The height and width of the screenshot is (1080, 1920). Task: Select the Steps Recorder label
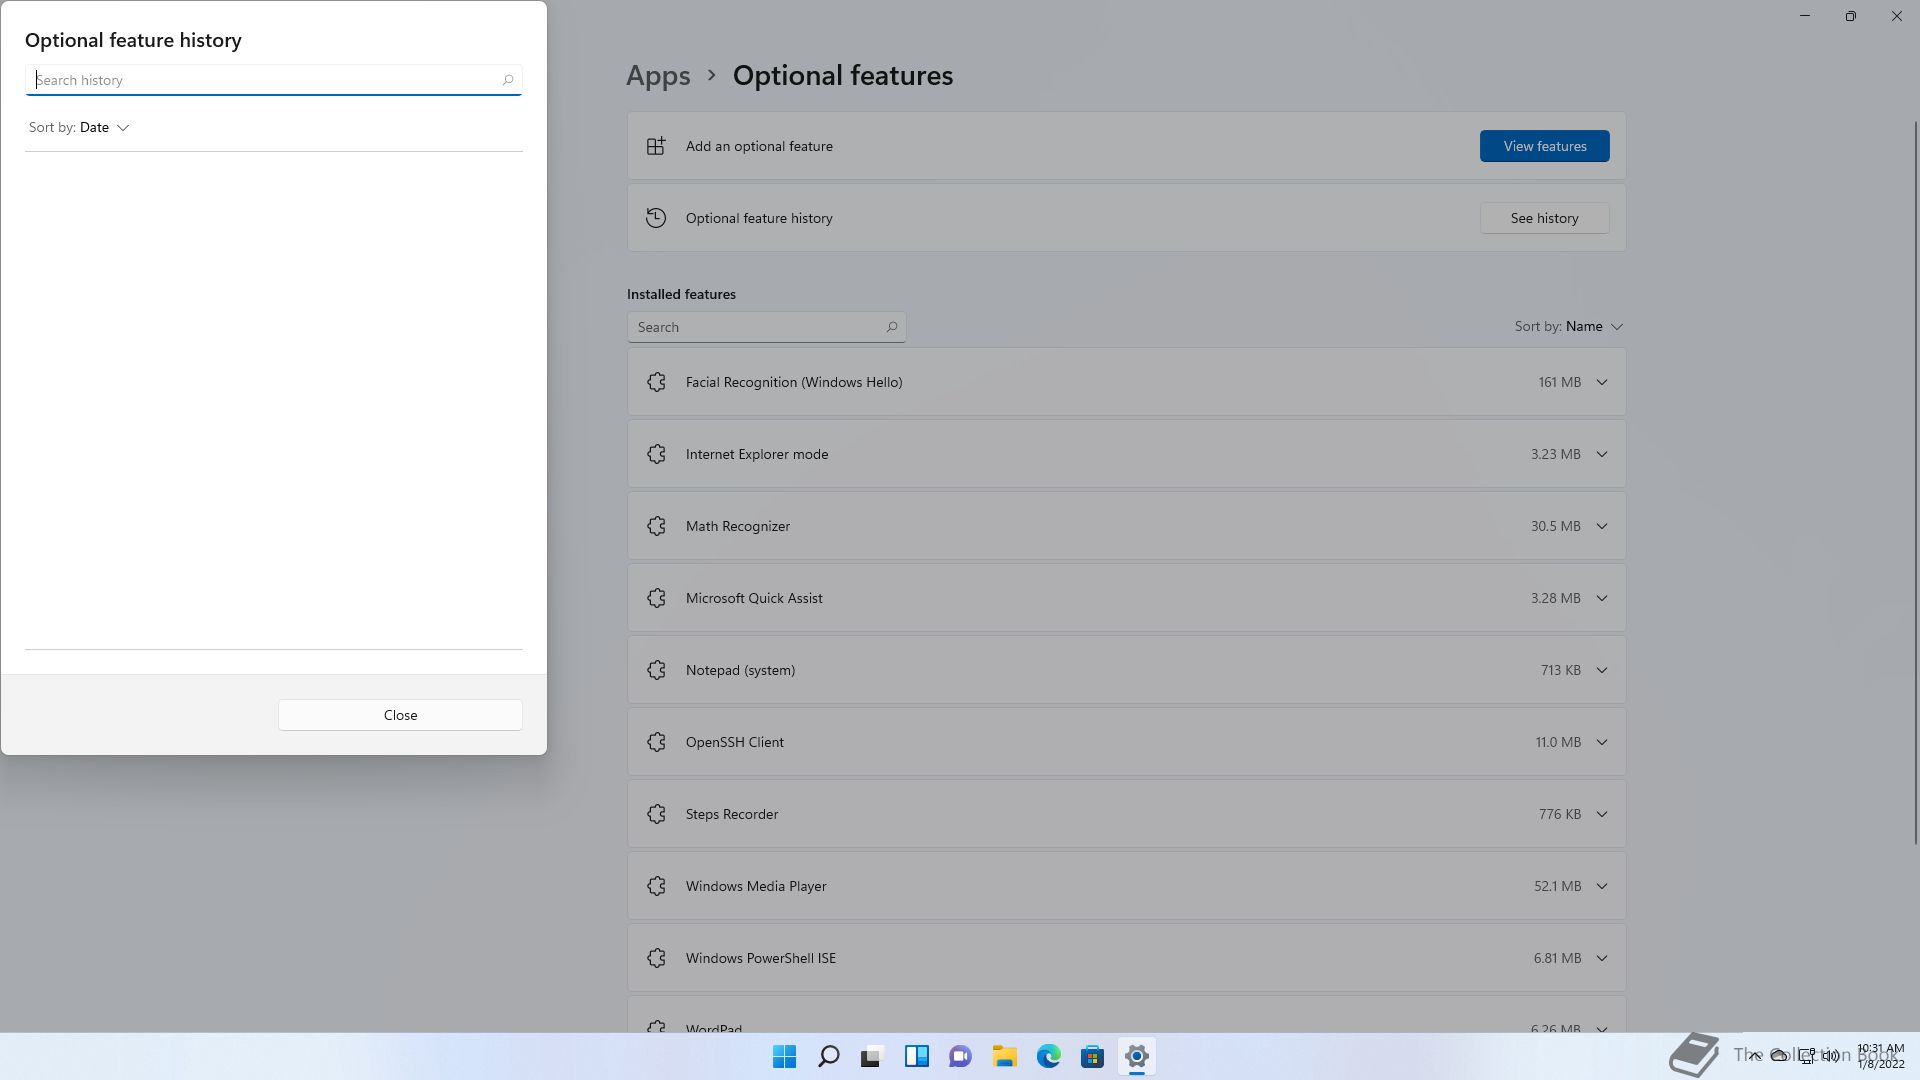(732, 814)
